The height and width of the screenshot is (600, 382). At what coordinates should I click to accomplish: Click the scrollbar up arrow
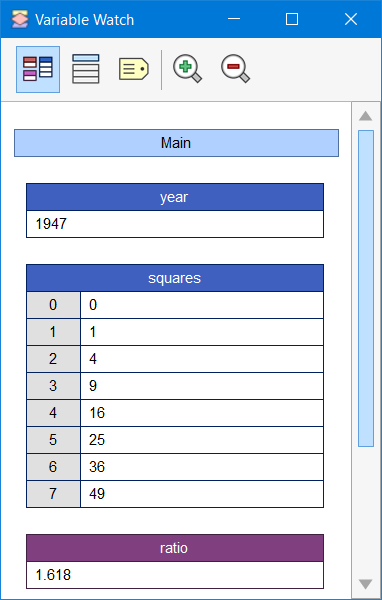[366, 116]
